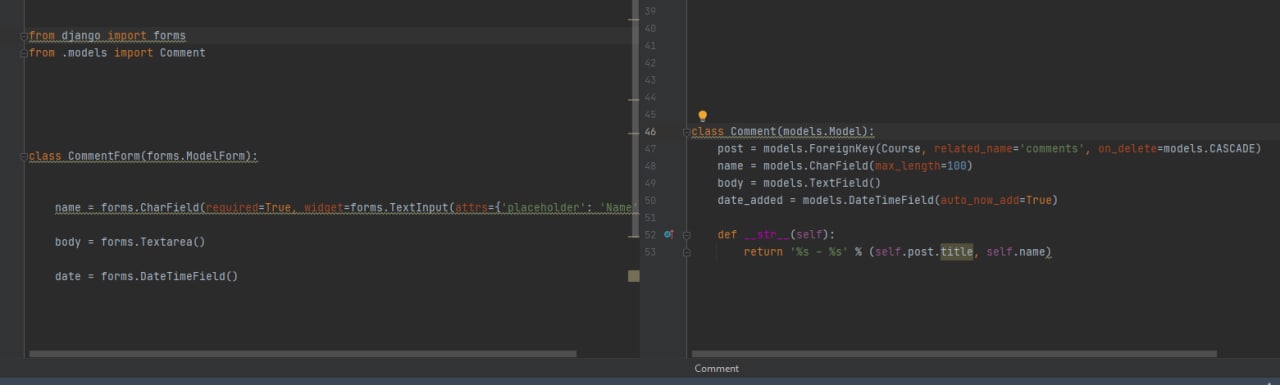Click the highlighted 'title' attribute in the return line
The image size is (1280, 385).
tap(956, 252)
